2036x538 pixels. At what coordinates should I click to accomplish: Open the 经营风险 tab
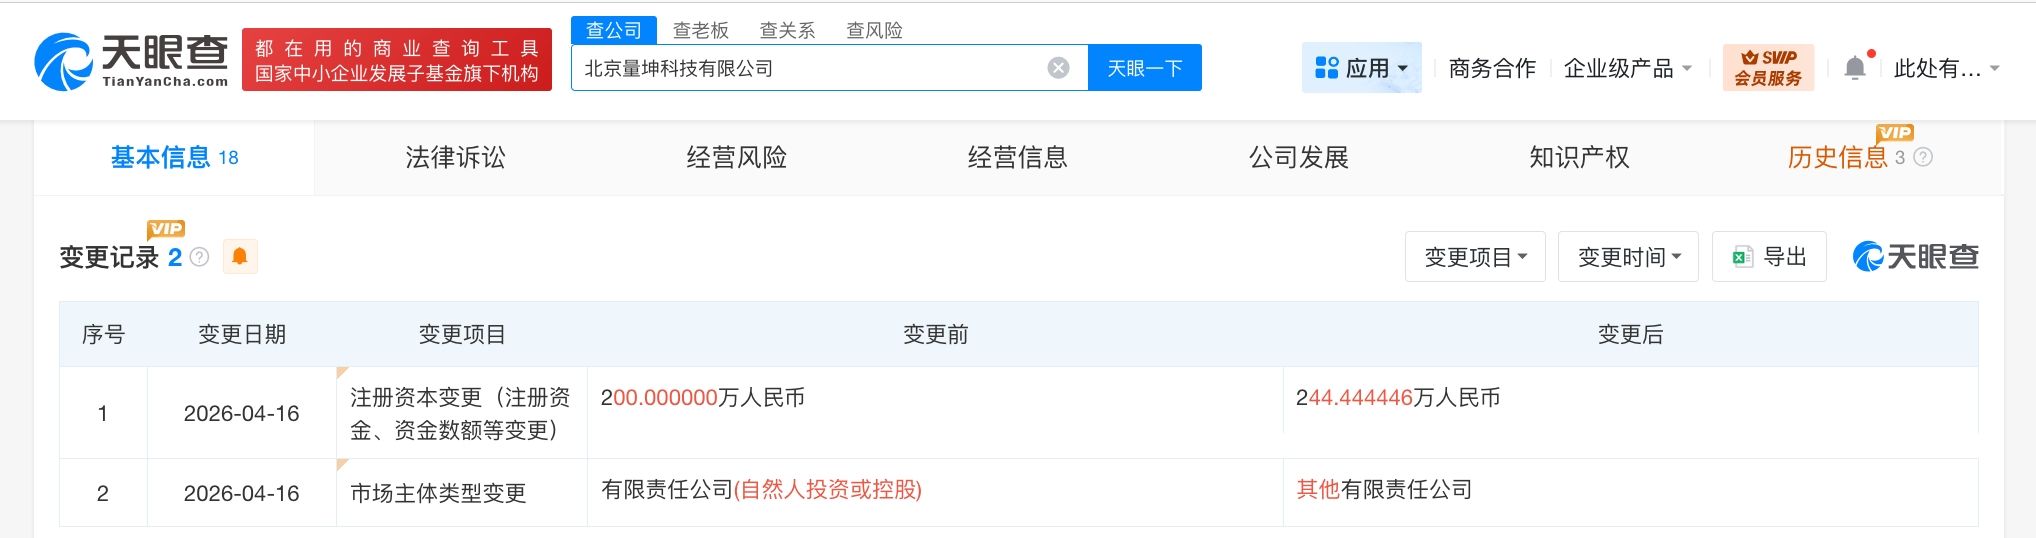click(736, 158)
